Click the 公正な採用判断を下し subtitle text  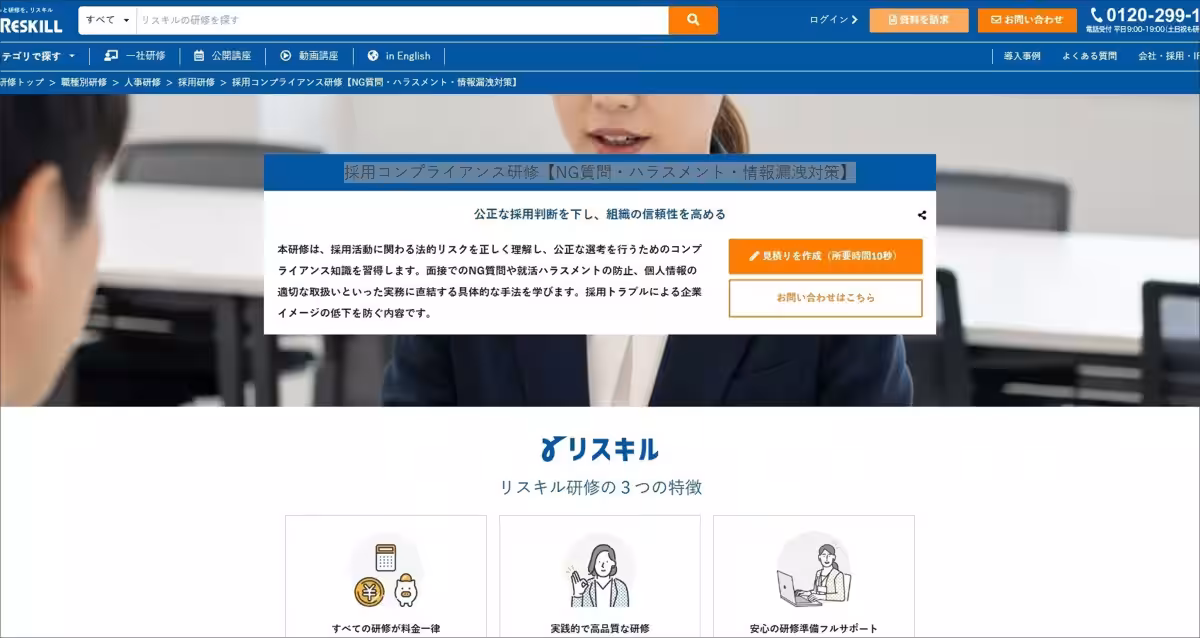pos(600,214)
